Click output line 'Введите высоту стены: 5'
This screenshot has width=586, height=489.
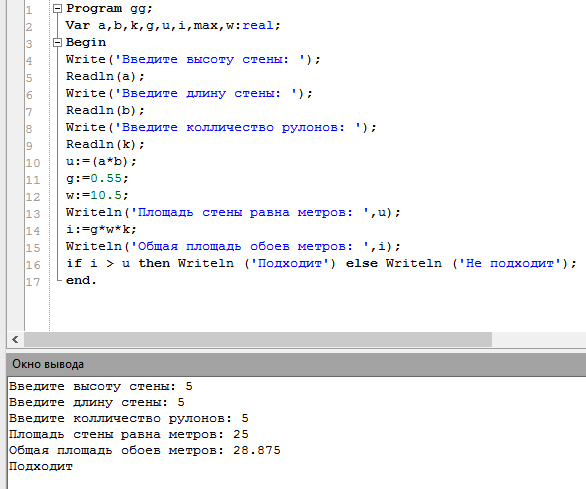tap(101, 386)
